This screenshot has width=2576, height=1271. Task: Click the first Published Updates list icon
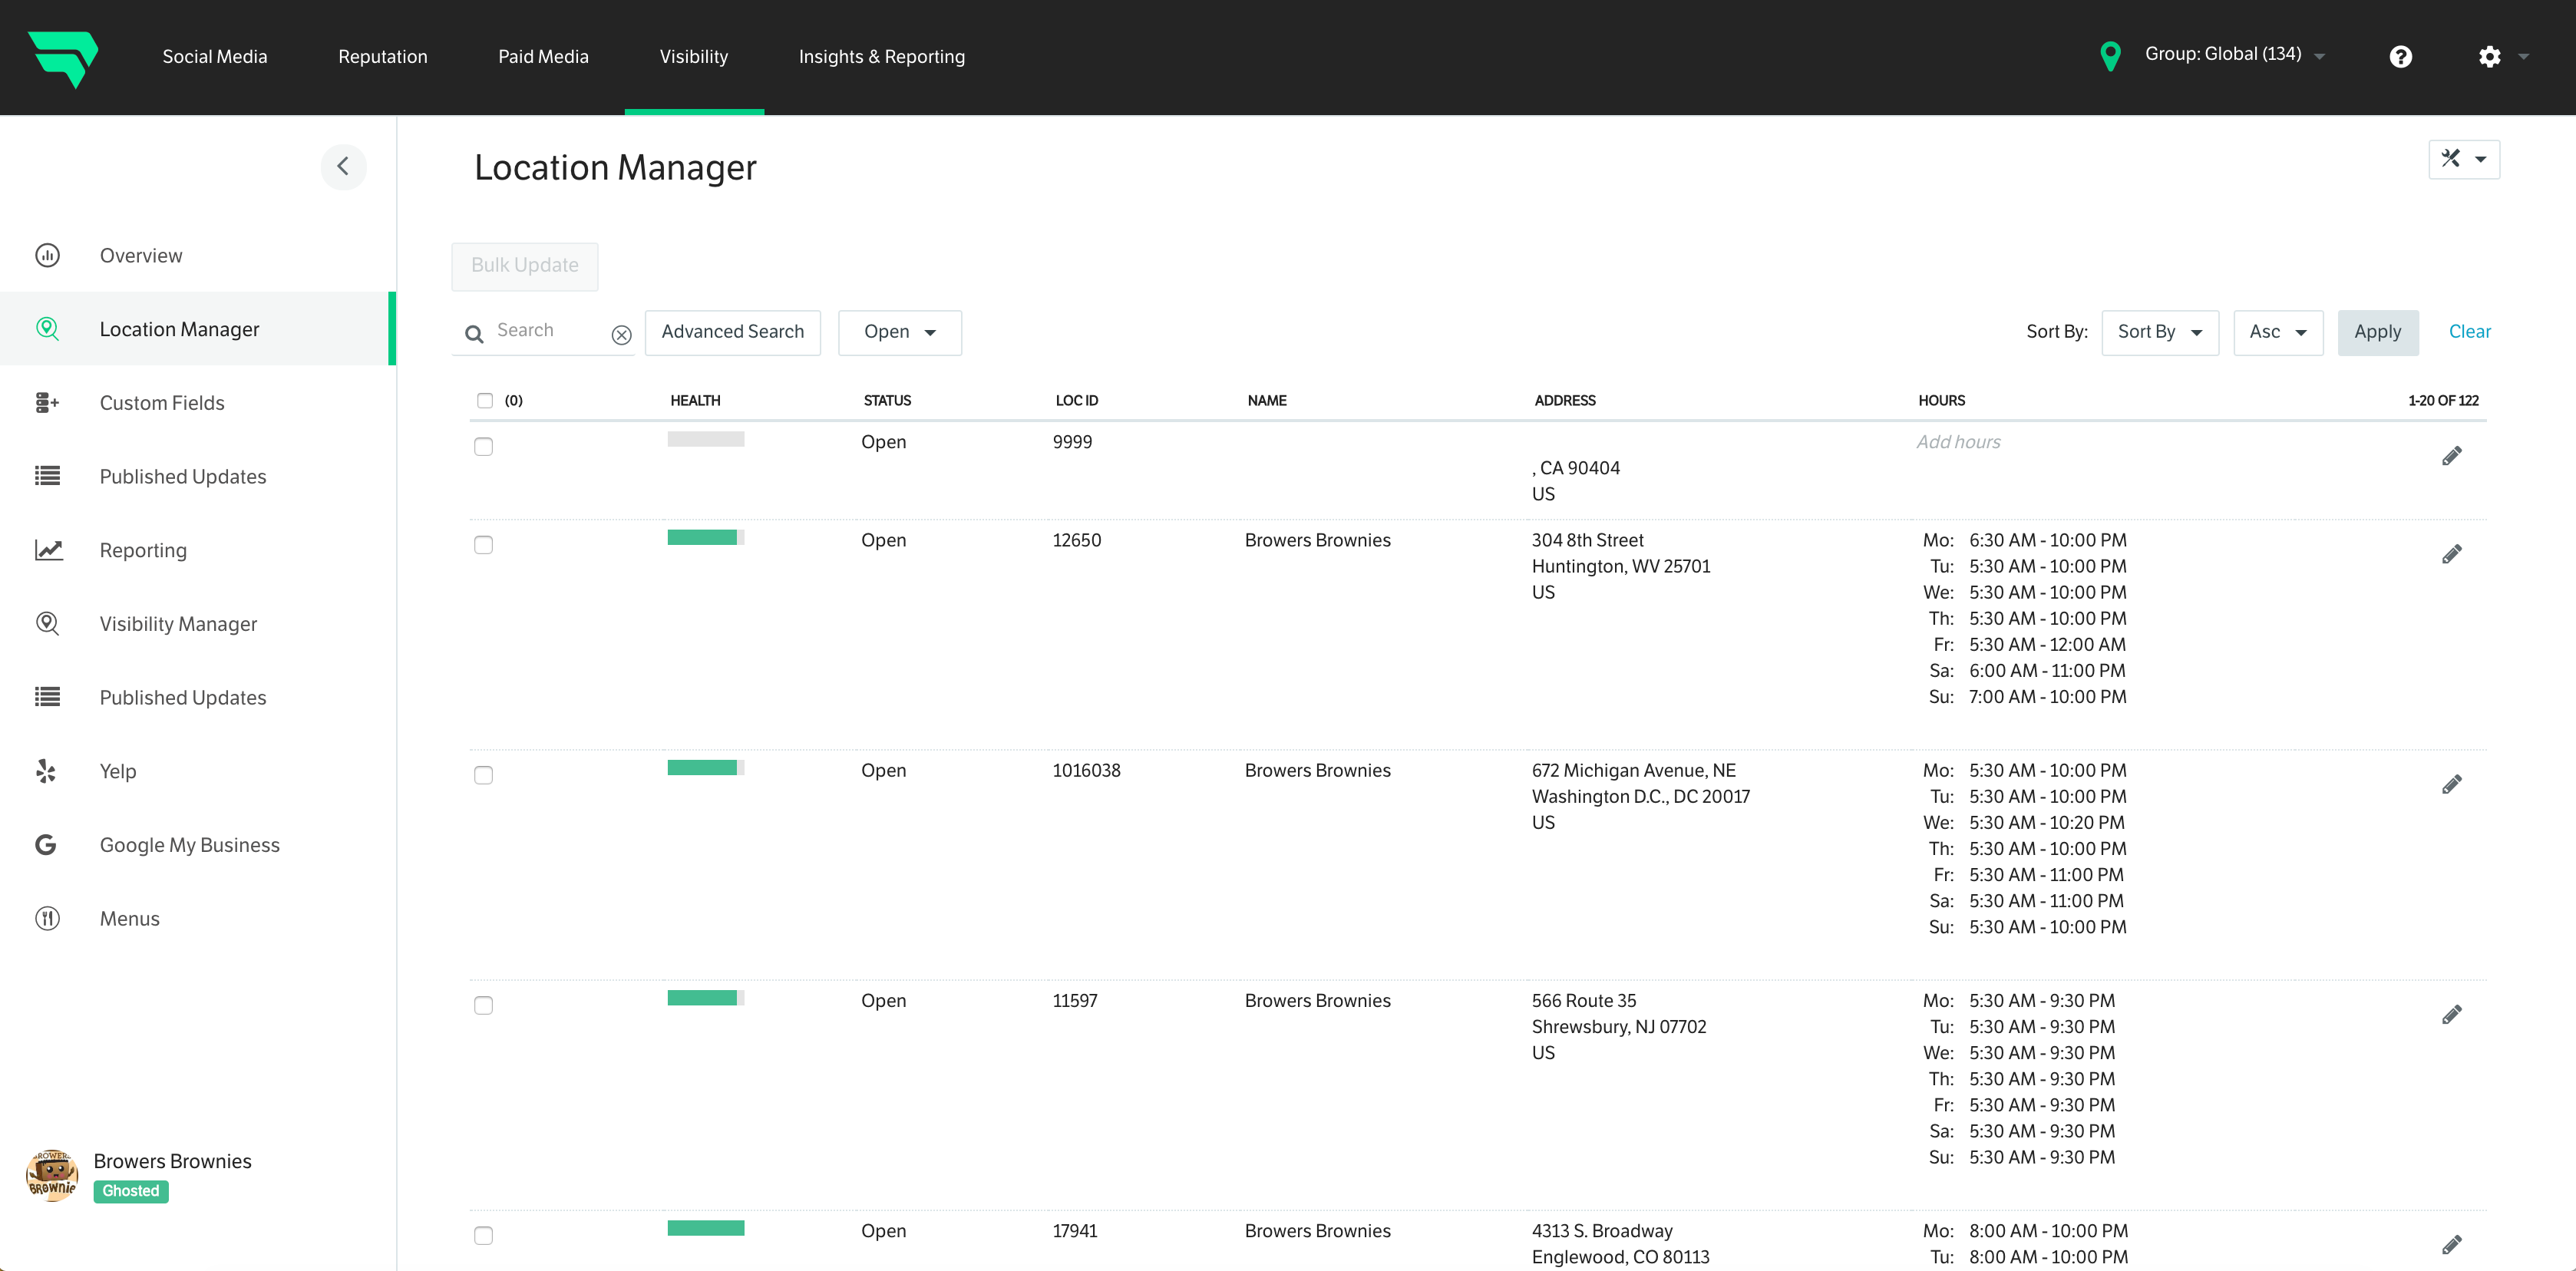point(47,476)
